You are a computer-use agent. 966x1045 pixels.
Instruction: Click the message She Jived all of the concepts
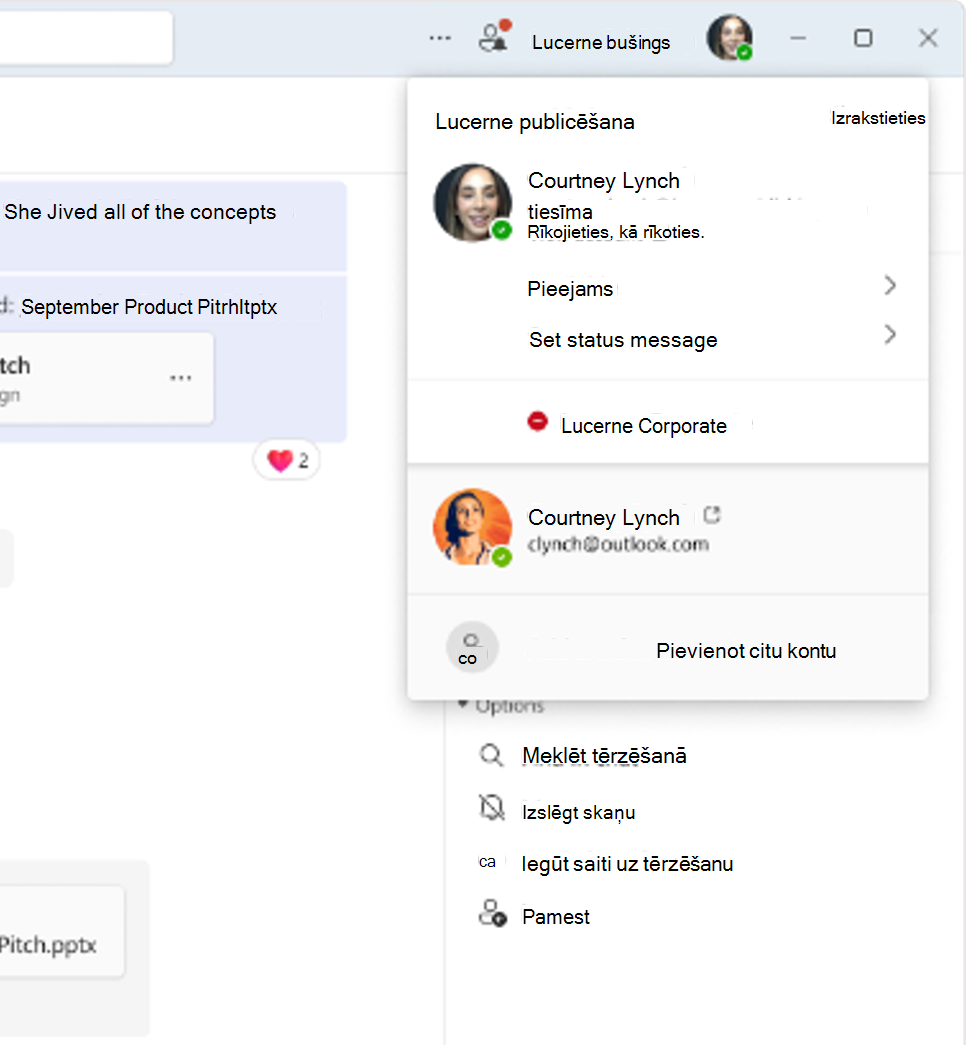click(140, 212)
